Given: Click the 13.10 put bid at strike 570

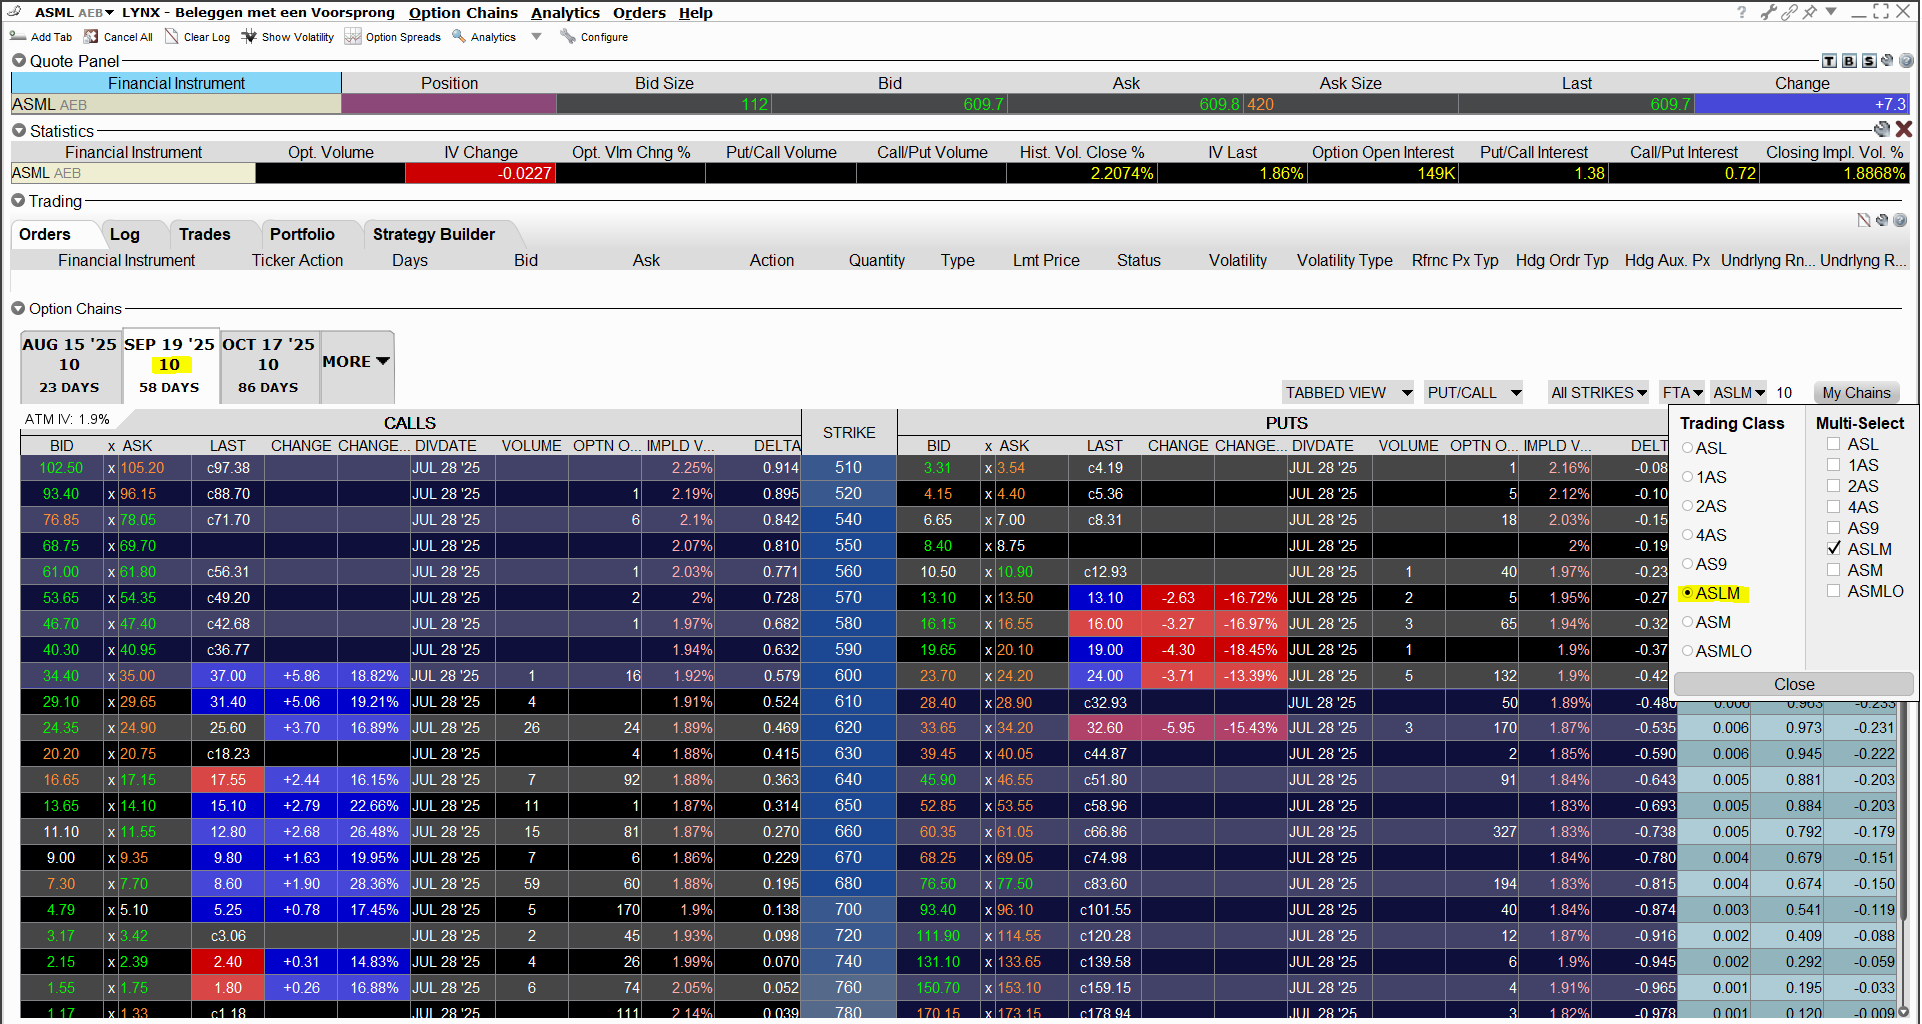Looking at the screenshot, I should pyautogui.click(x=938, y=598).
